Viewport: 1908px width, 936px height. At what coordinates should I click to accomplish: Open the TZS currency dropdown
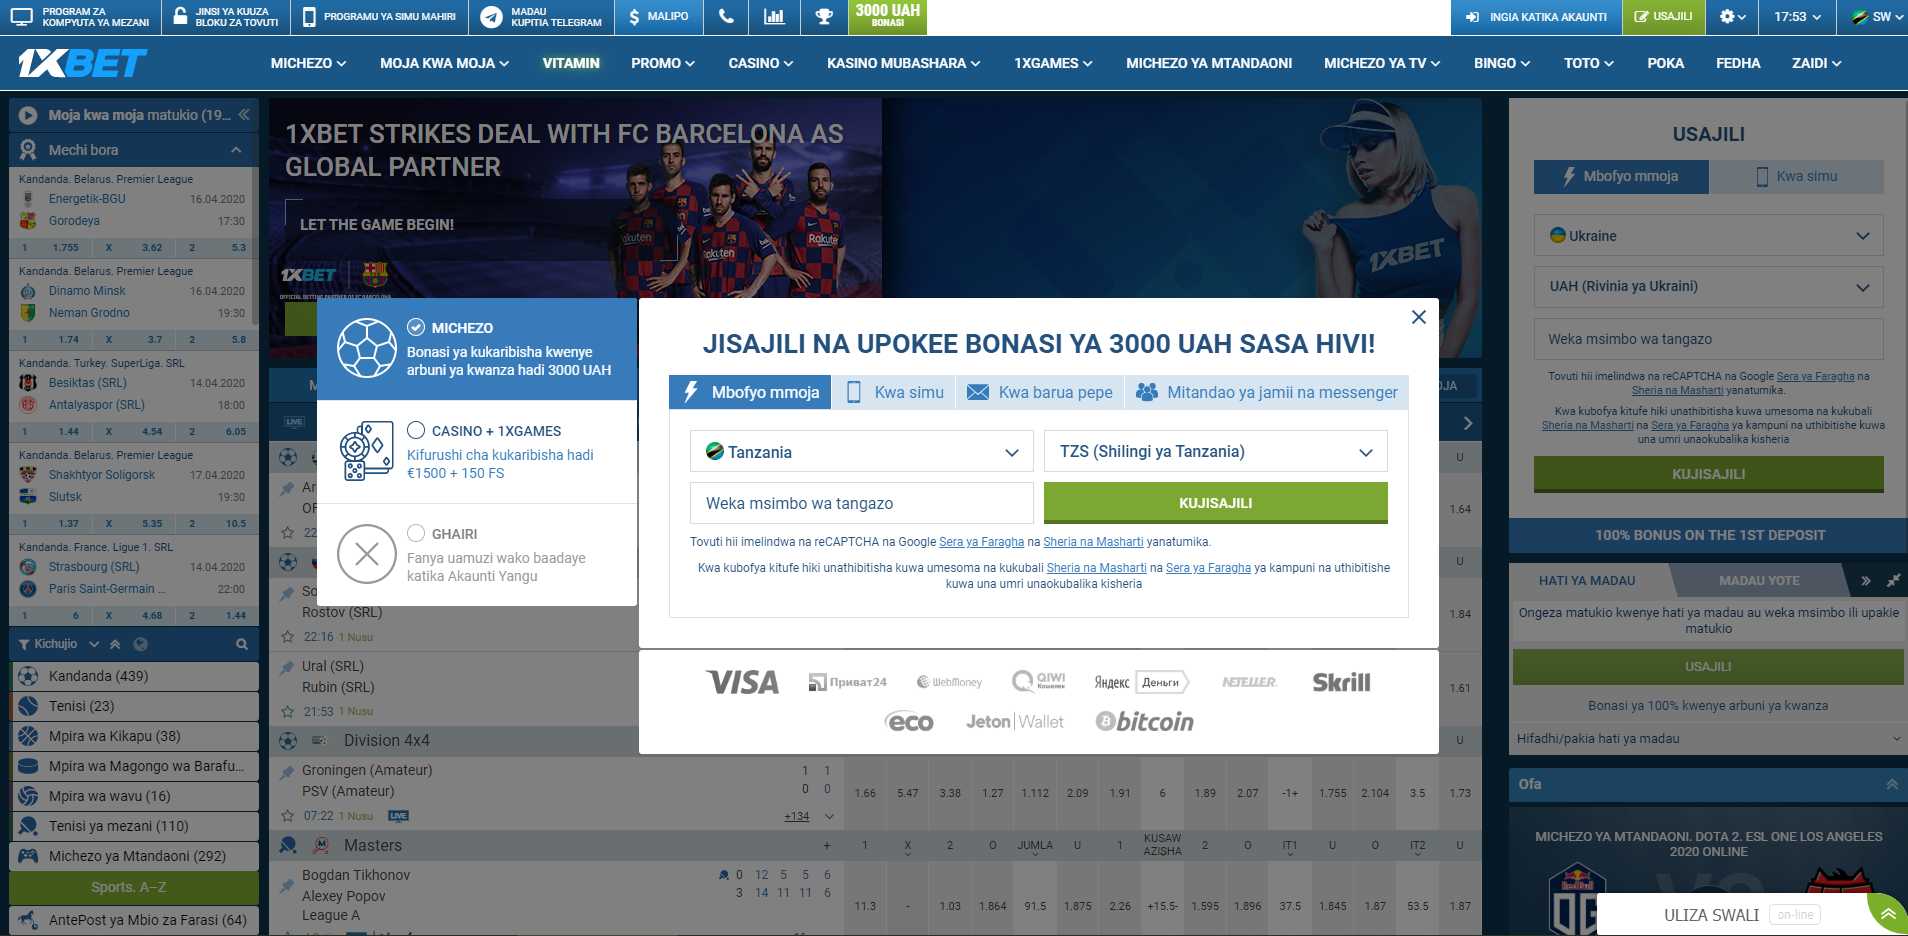1215,452
